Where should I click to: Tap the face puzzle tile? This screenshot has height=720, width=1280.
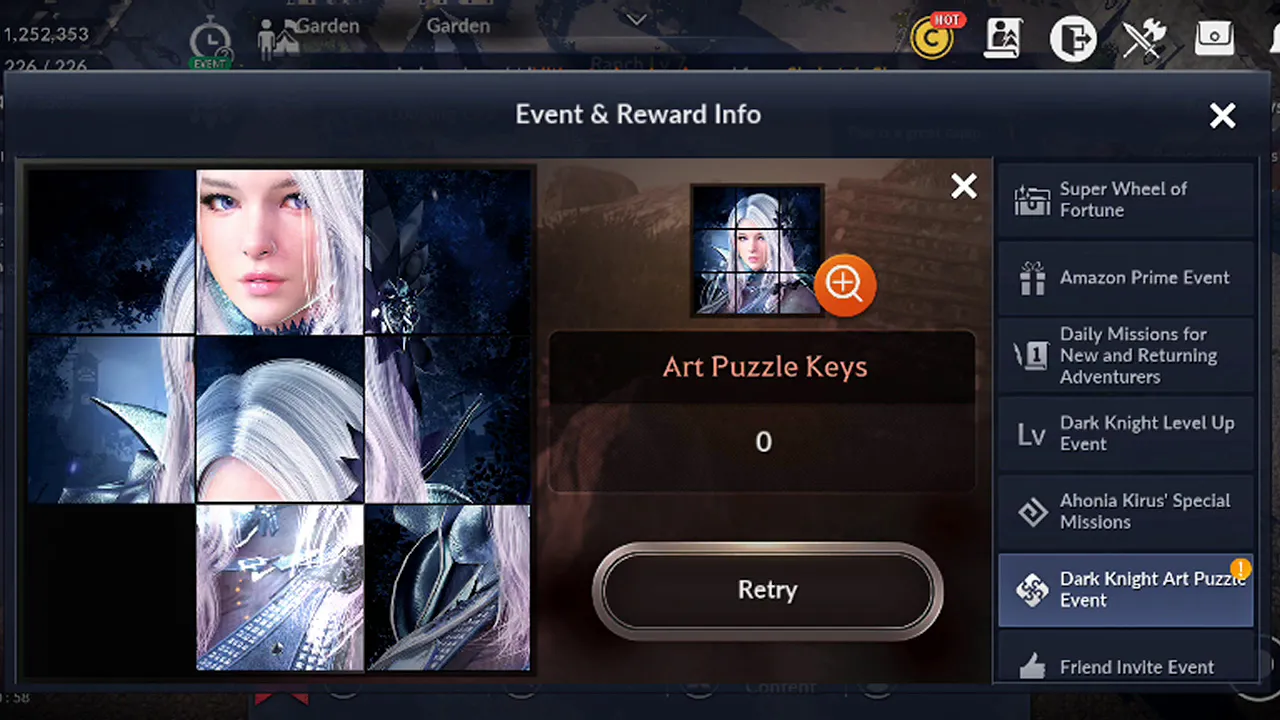point(279,251)
